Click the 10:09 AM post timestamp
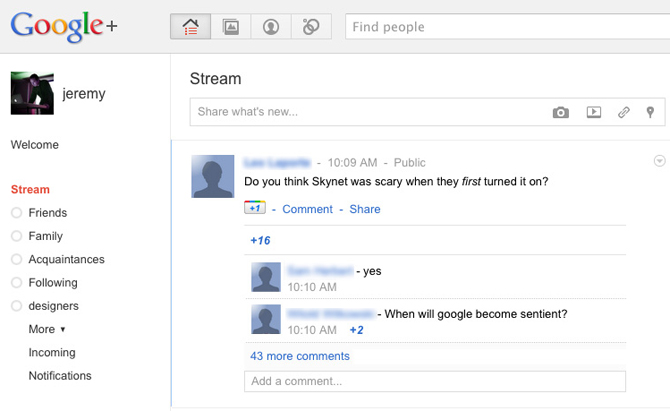Image resolution: width=670 pixels, height=411 pixels. click(353, 163)
